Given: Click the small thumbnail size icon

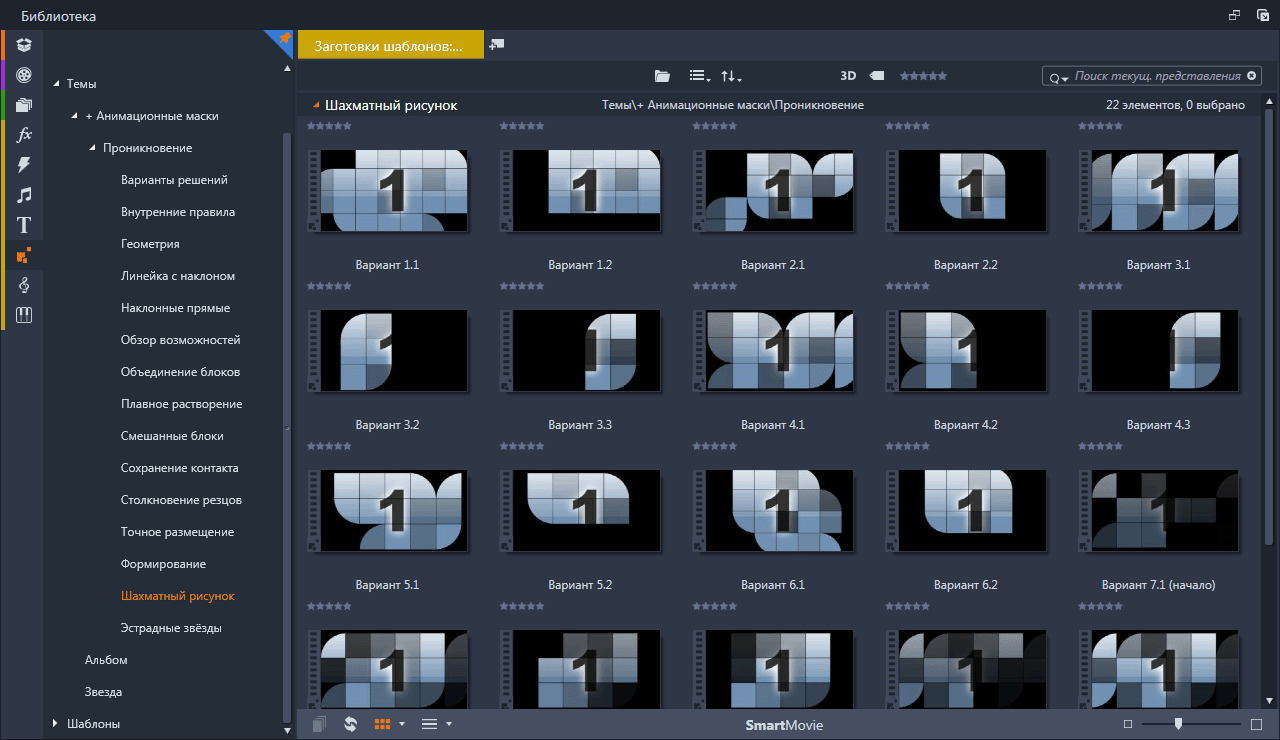Looking at the screenshot, I should click(1128, 724).
